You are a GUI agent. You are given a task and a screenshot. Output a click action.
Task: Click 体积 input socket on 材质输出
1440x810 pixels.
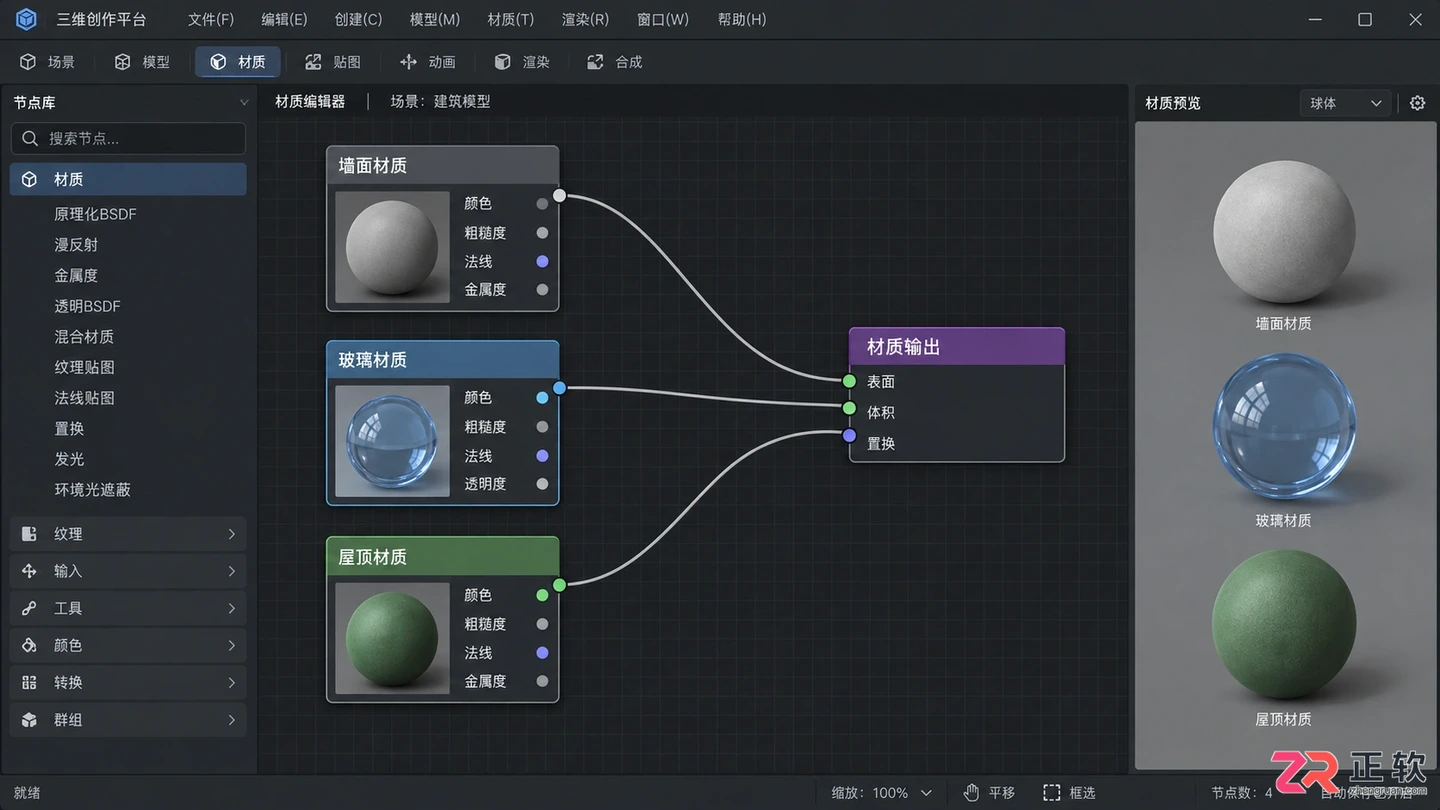(x=849, y=409)
